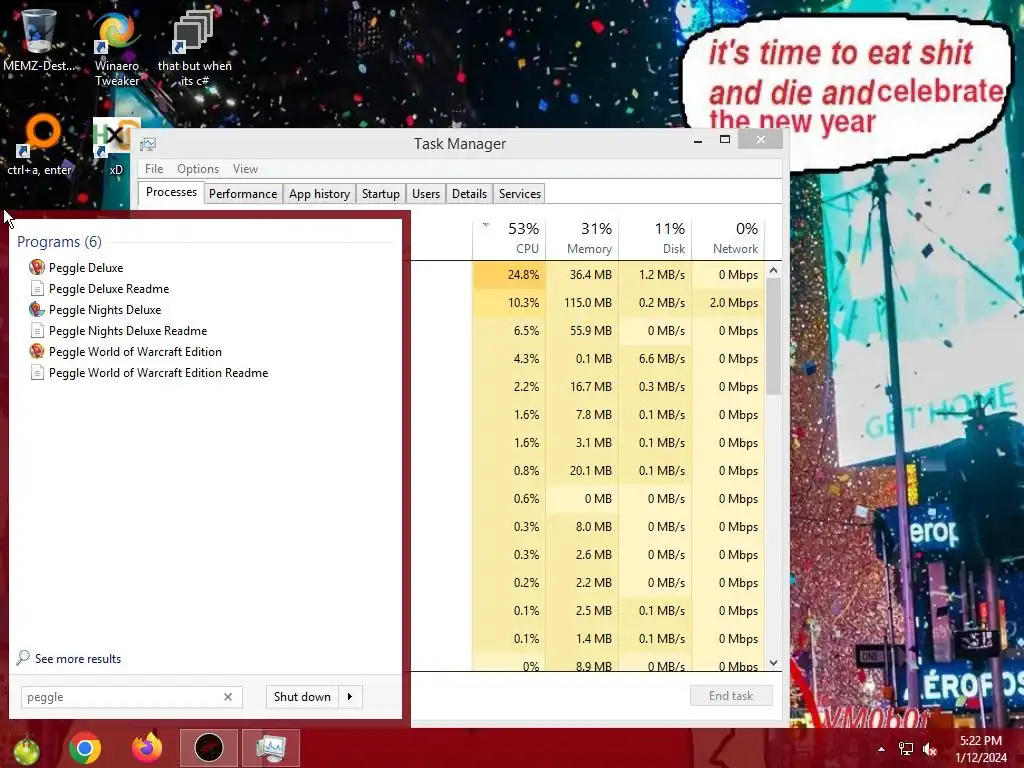Open Google Chrome from the taskbar
This screenshot has width=1024, height=768.
[x=85, y=748]
